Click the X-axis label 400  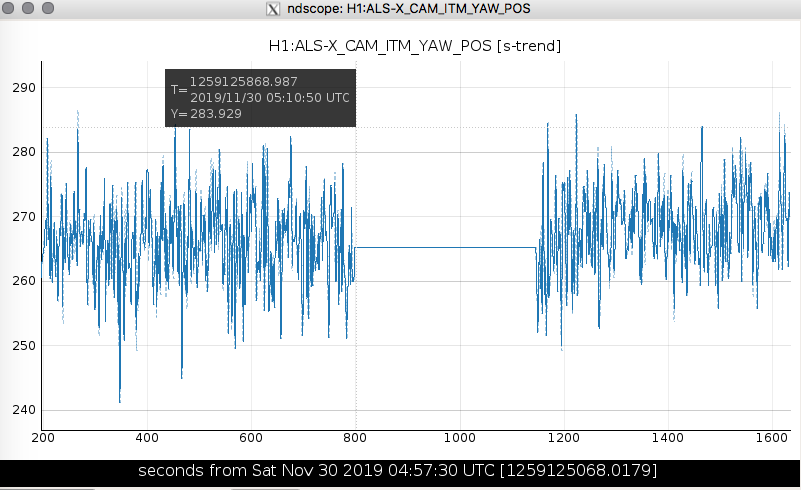[x=147, y=438]
